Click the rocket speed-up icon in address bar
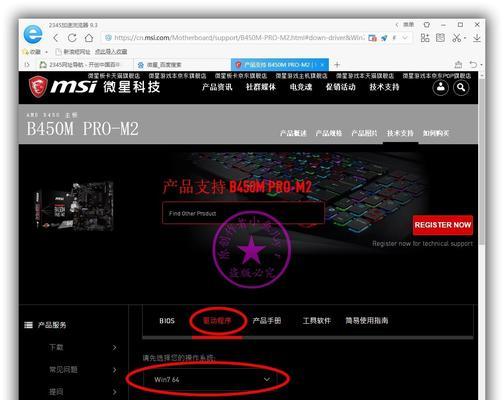Viewport: 504px width, 400px height. [384, 38]
